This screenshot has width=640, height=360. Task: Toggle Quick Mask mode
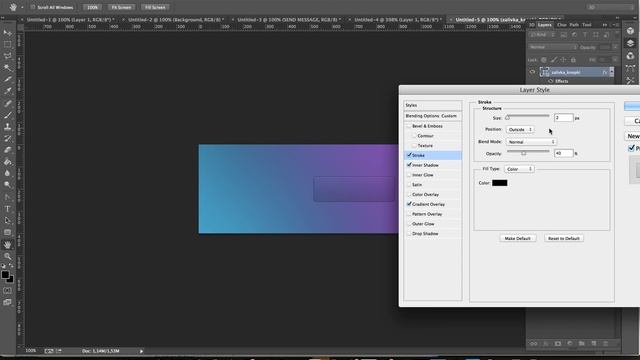click(7, 291)
